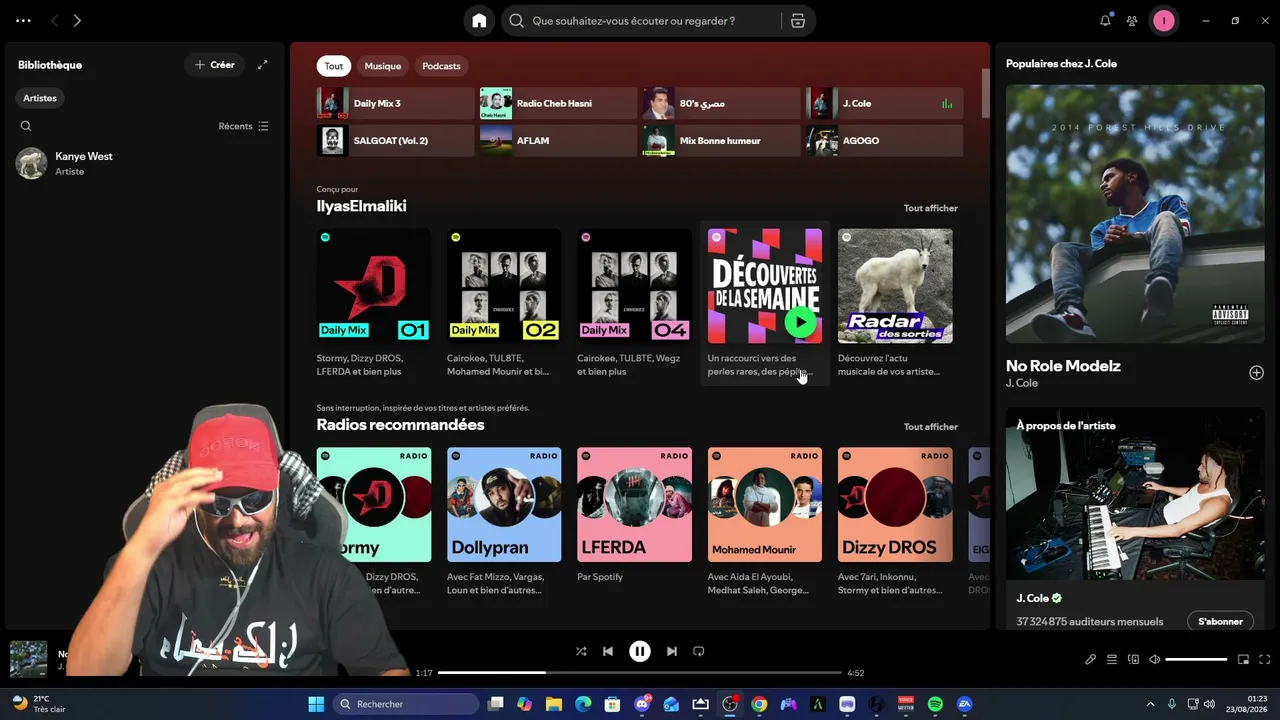
Task: Open Spotify from the Windows taskbar
Action: tap(935, 704)
